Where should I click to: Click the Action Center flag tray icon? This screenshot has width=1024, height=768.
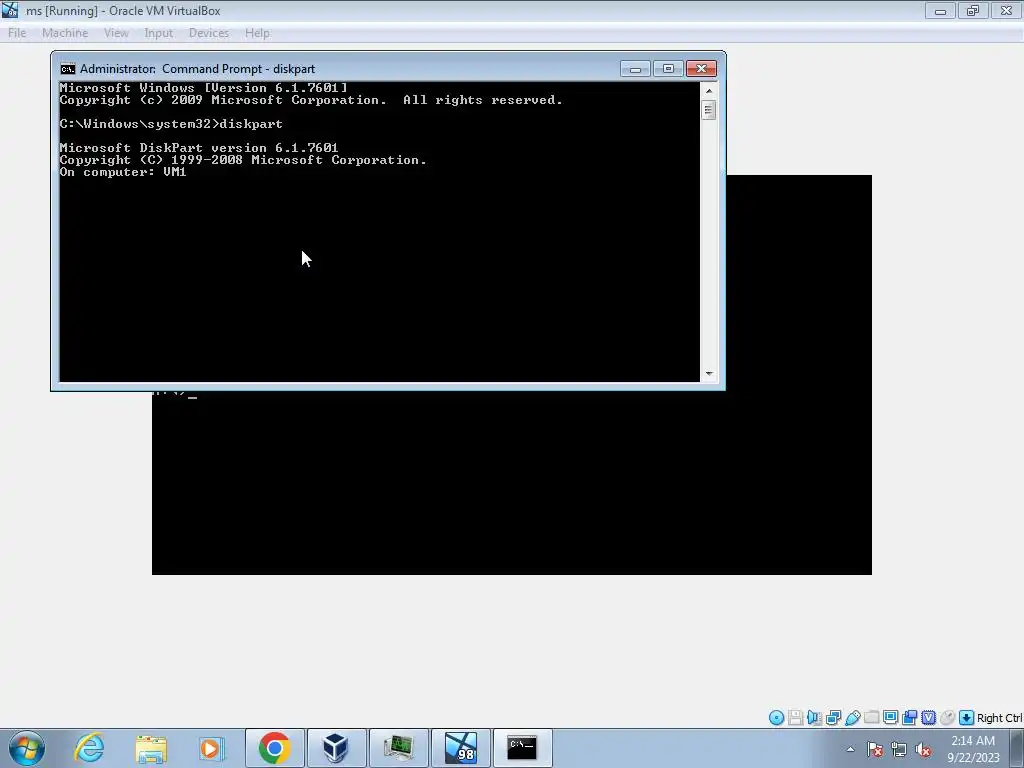click(x=875, y=750)
